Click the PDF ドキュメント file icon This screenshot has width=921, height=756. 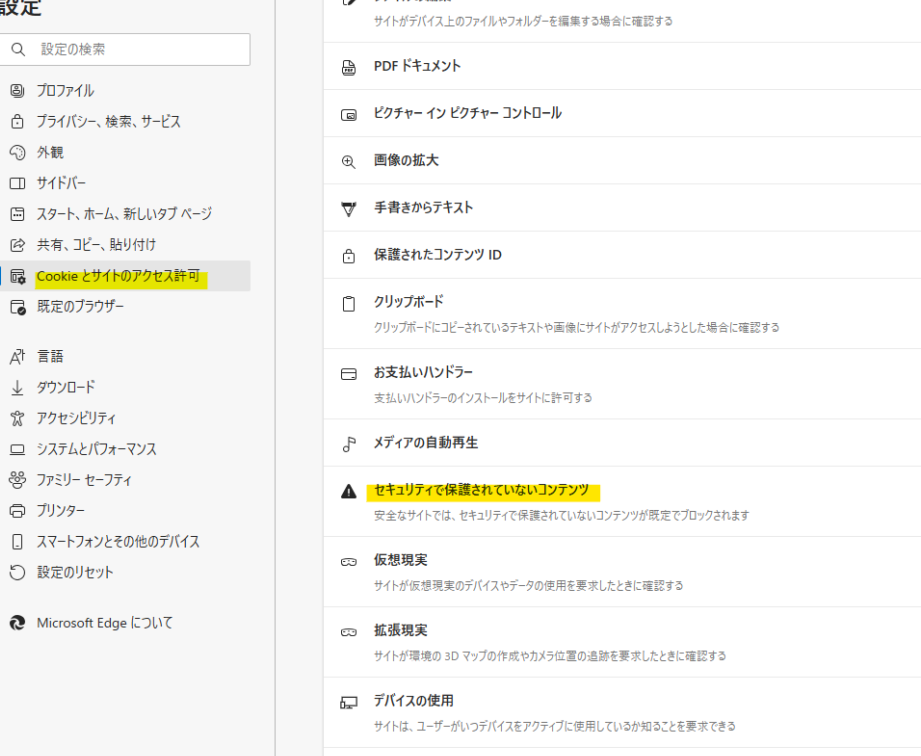click(x=349, y=67)
